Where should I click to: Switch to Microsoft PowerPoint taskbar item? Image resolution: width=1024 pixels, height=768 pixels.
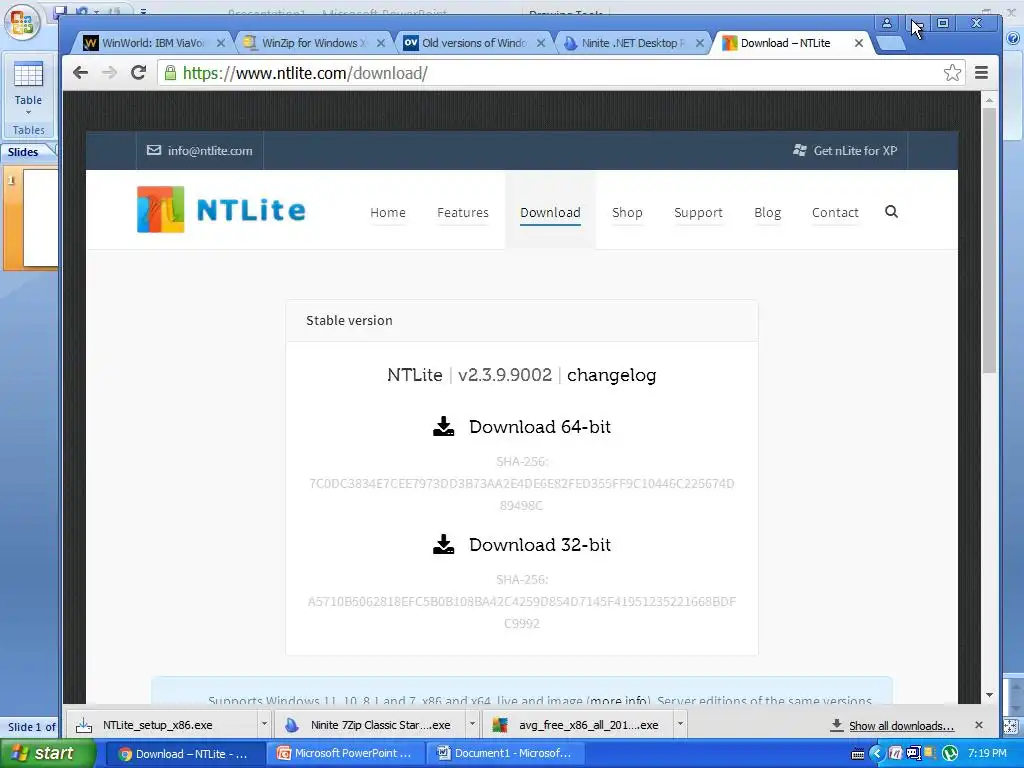tap(345, 754)
